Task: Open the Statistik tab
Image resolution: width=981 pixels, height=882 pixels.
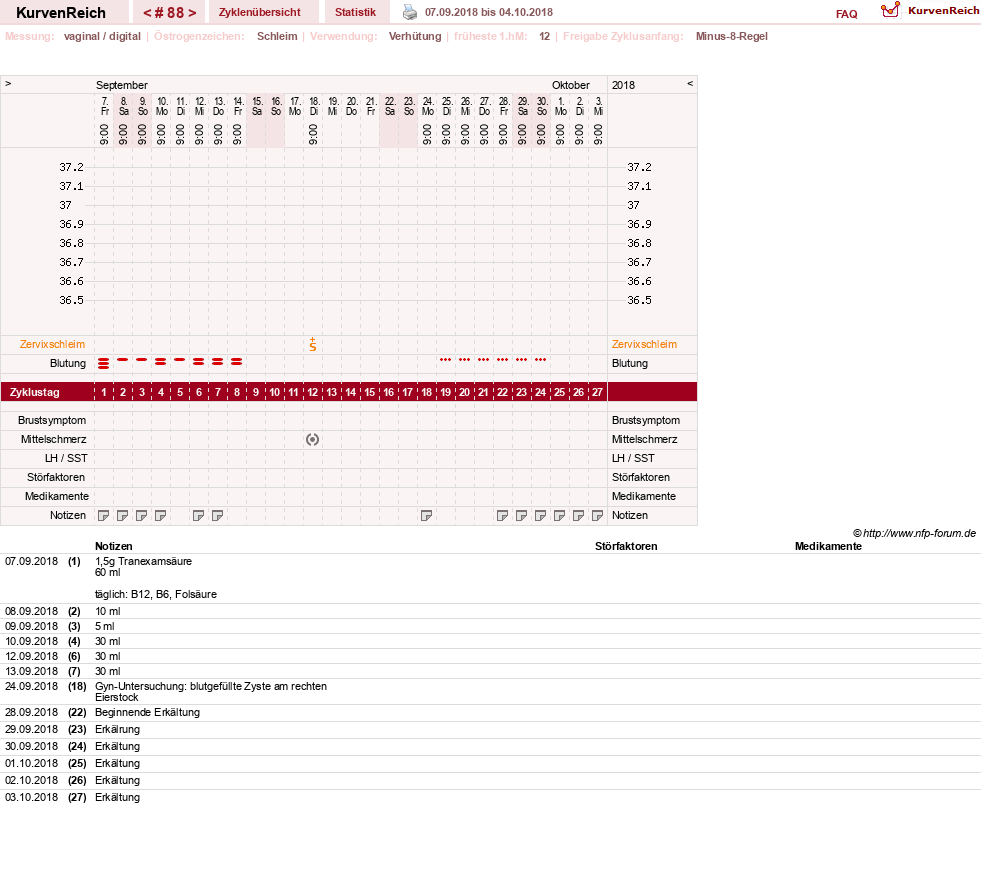Action: (x=355, y=12)
